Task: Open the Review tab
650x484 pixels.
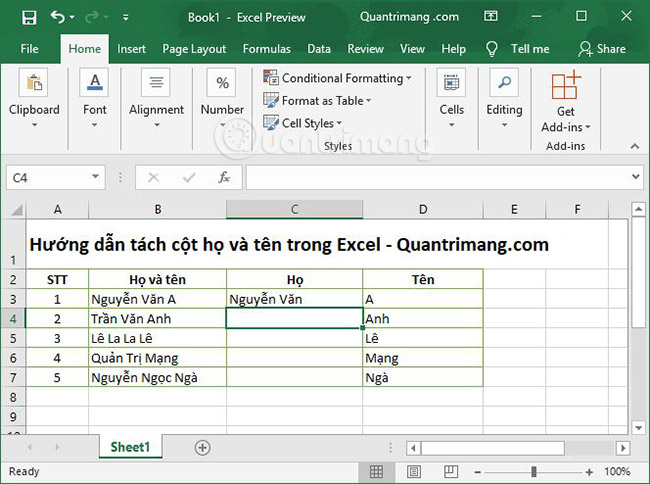Action: [x=365, y=49]
